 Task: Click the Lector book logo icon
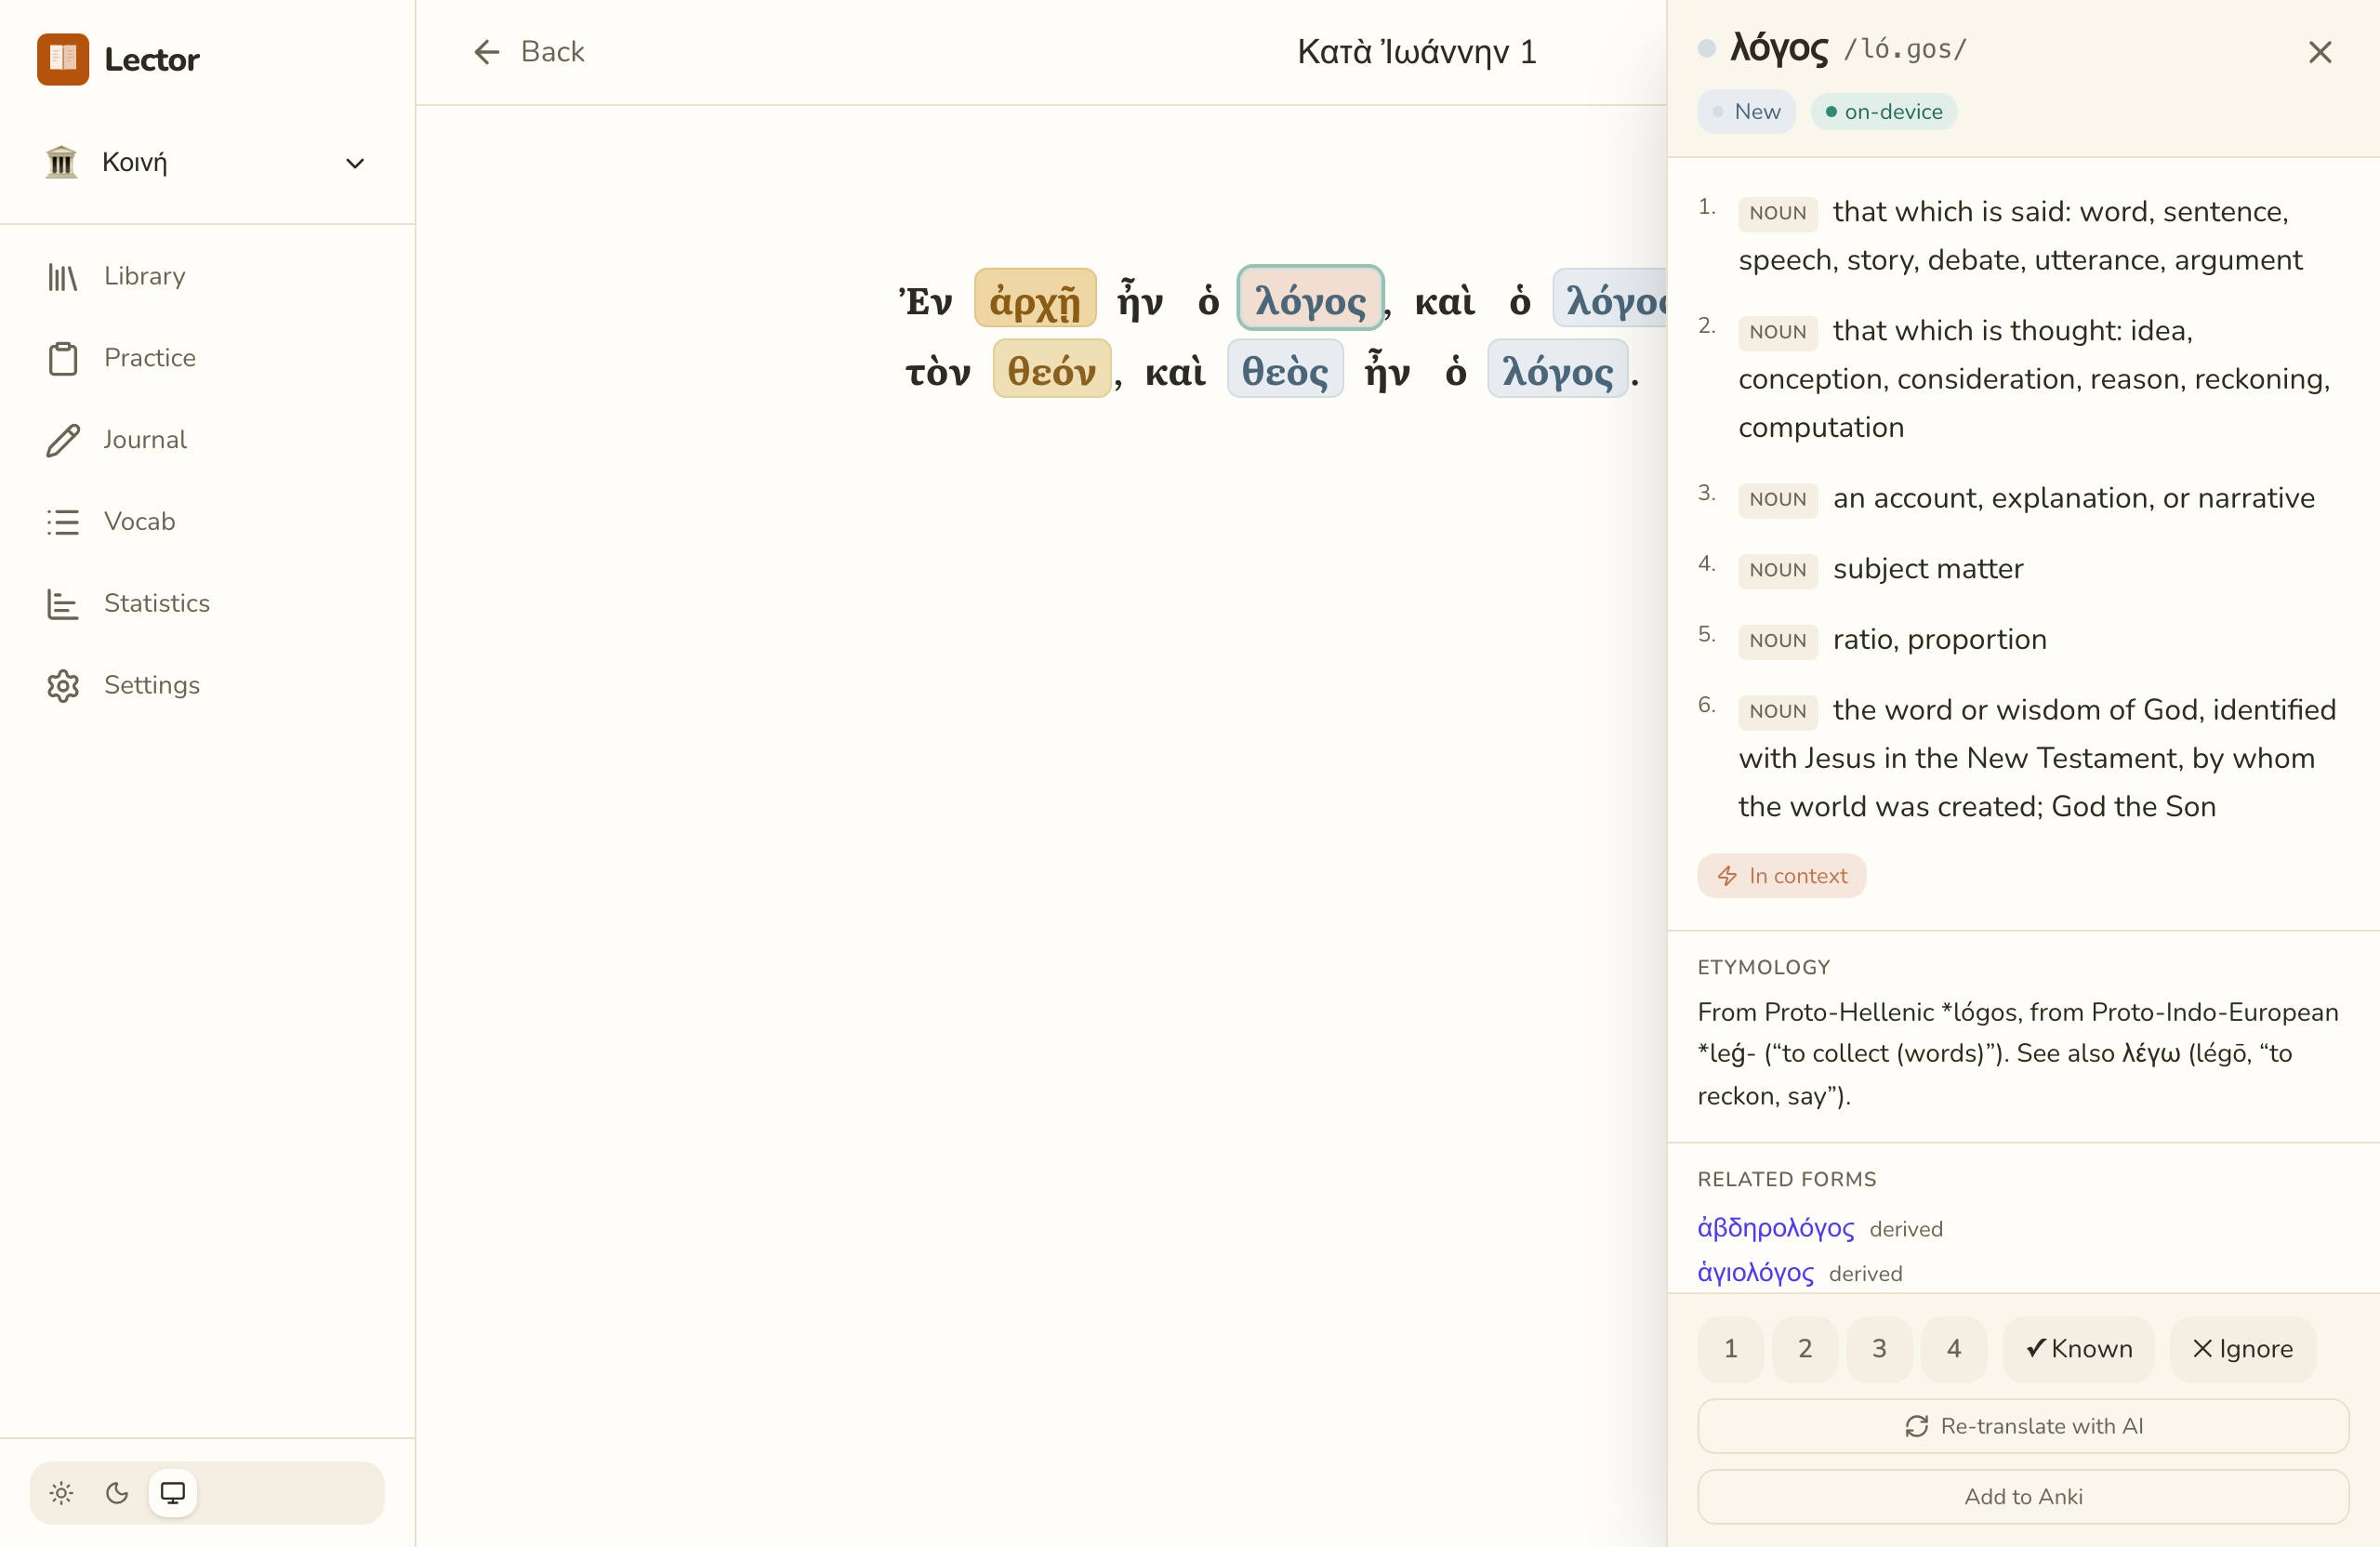63,59
